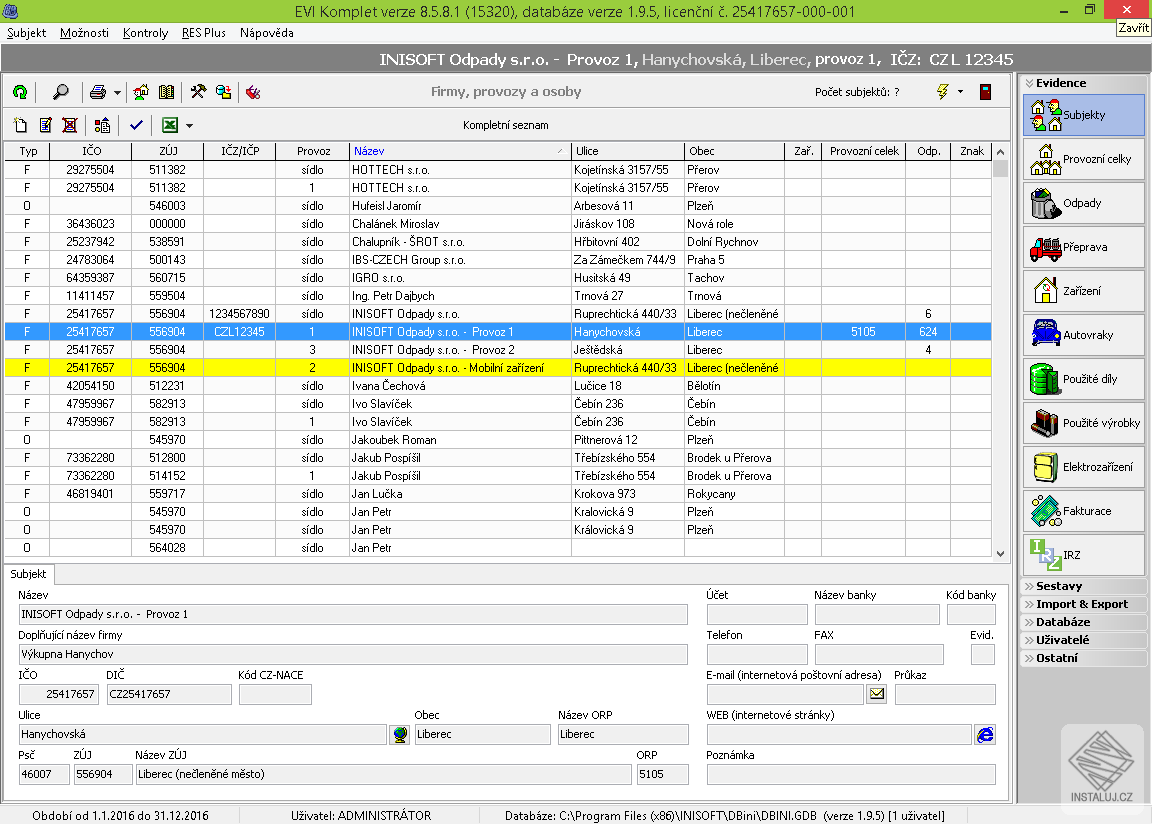Click the table's vertical scrollbar down arrow
The width and height of the screenshot is (1152, 824).
click(x=1001, y=554)
